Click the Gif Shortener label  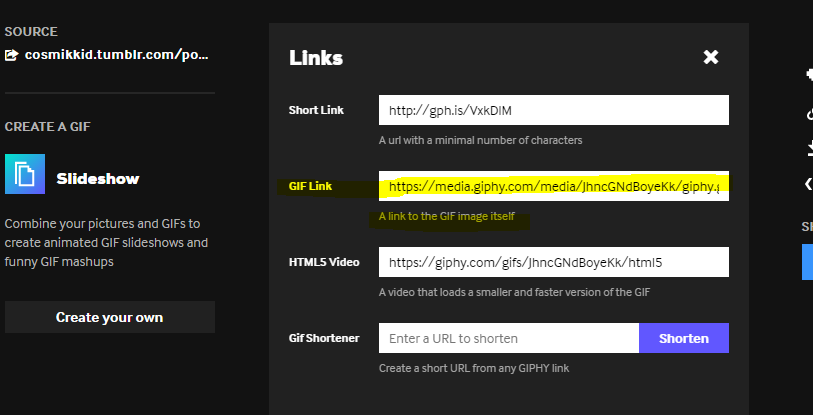click(324, 338)
